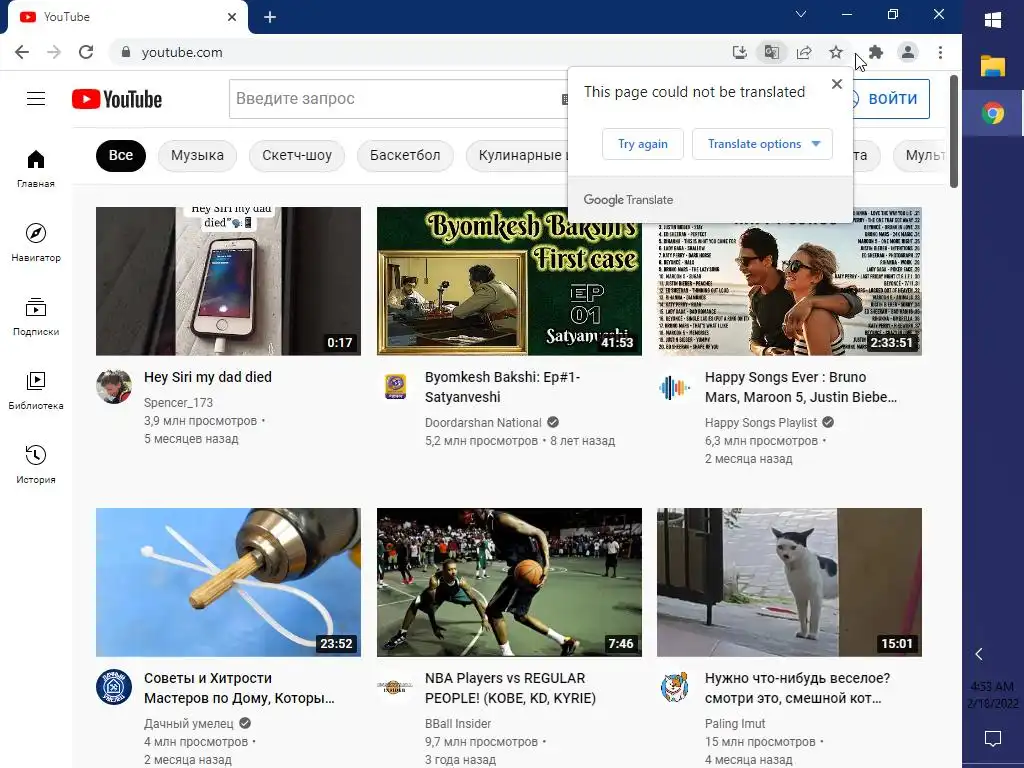Open the Chrome three-dot menu
1024x768 pixels.
click(940, 52)
